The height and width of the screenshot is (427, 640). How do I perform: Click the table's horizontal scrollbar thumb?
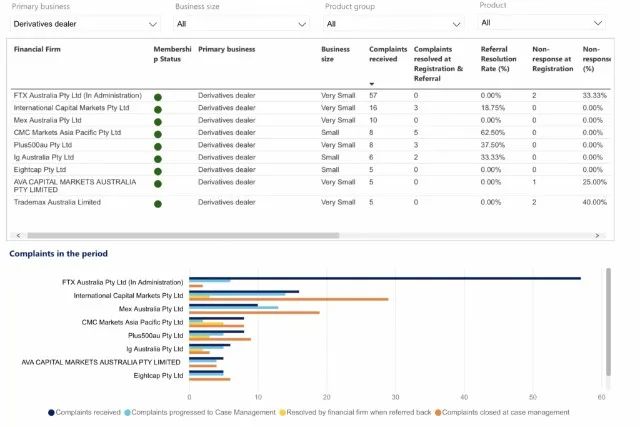tap(183, 236)
